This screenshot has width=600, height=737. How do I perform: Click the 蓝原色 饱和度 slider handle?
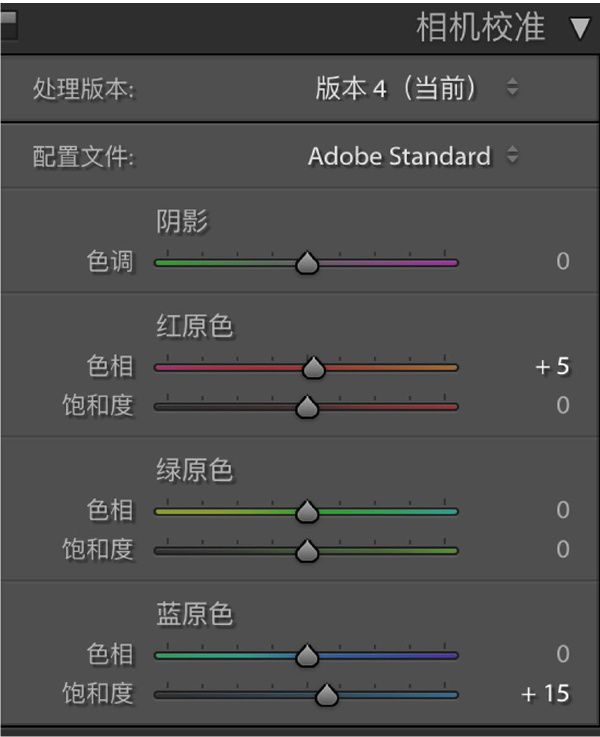point(326,694)
